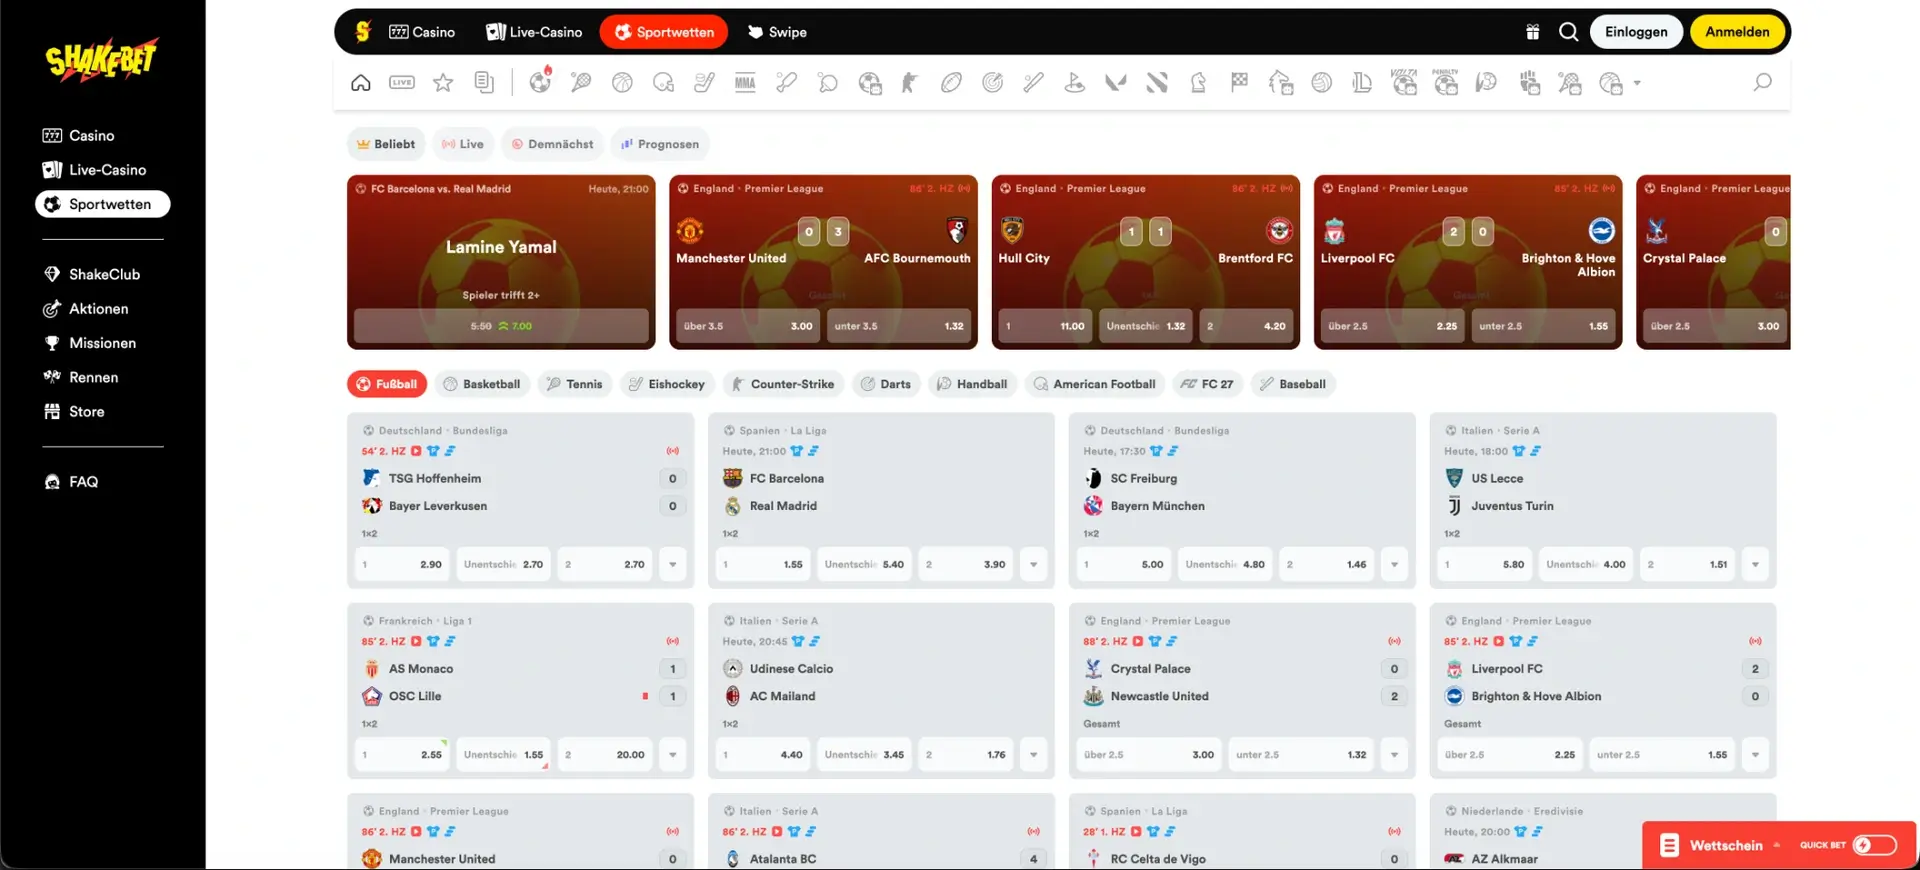Image resolution: width=1920 pixels, height=870 pixels.
Task: Open the home icon in the sports bar
Action: tap(361, 83)
